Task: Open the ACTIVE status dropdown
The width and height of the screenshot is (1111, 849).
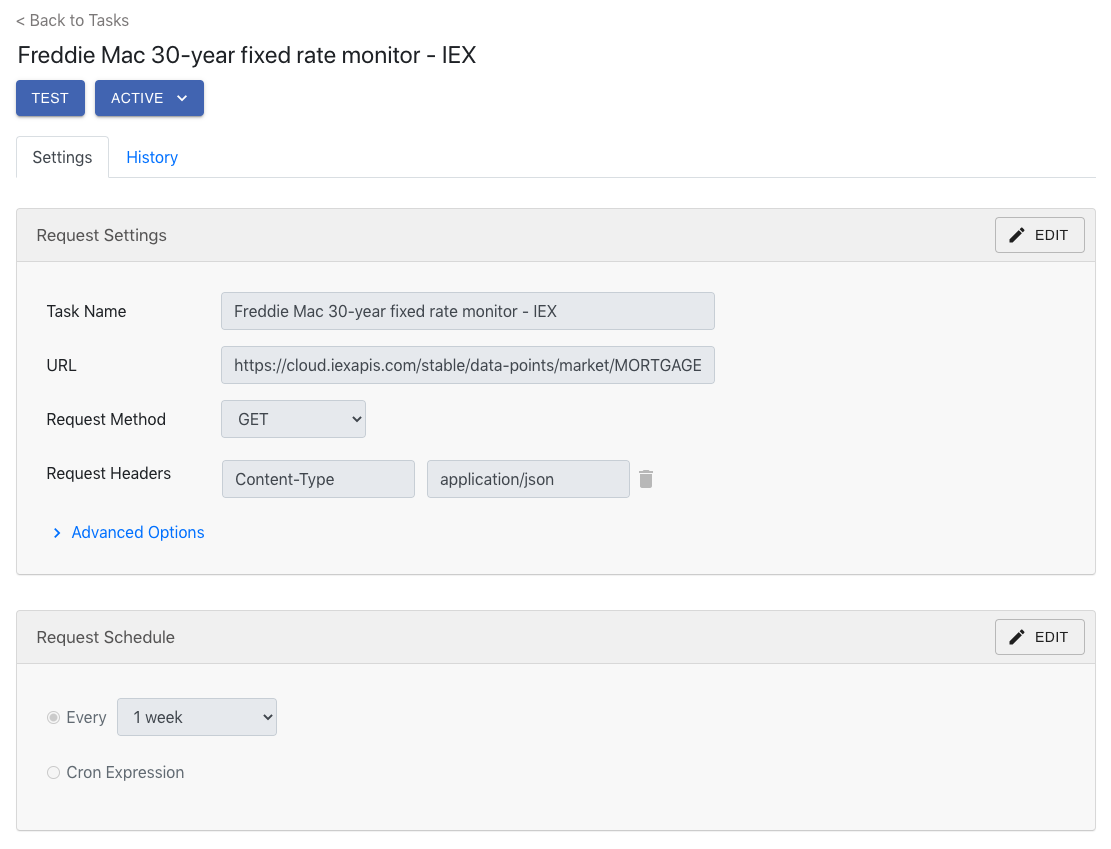Action: (150, 98)
